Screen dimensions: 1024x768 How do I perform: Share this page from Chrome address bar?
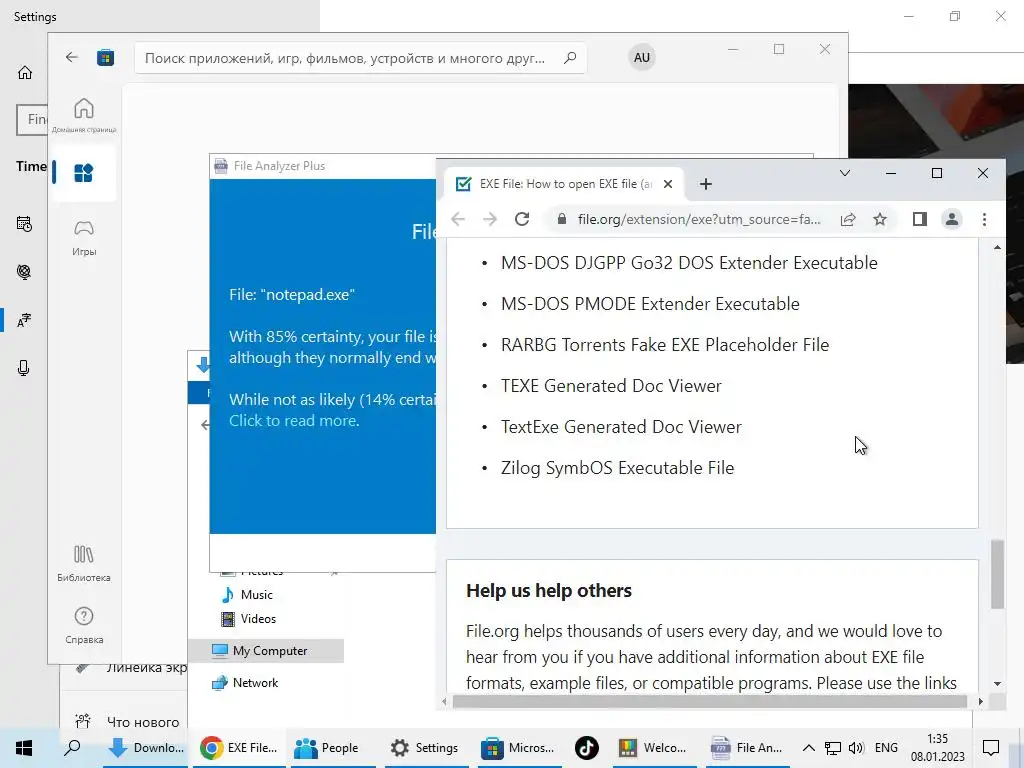pyautogui.click(x=848, y=219)
